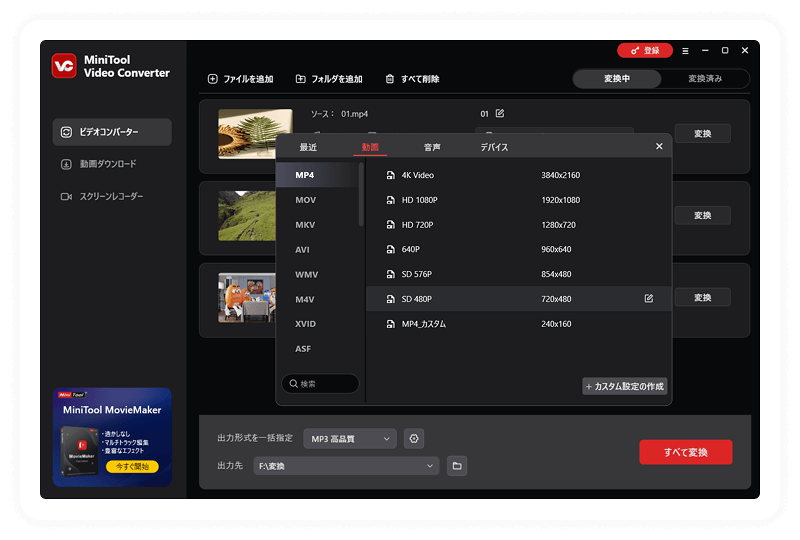This screenshot has width=800, height=540.
Task: Switch to the 変換中 tab
Action: click(617, 79)
